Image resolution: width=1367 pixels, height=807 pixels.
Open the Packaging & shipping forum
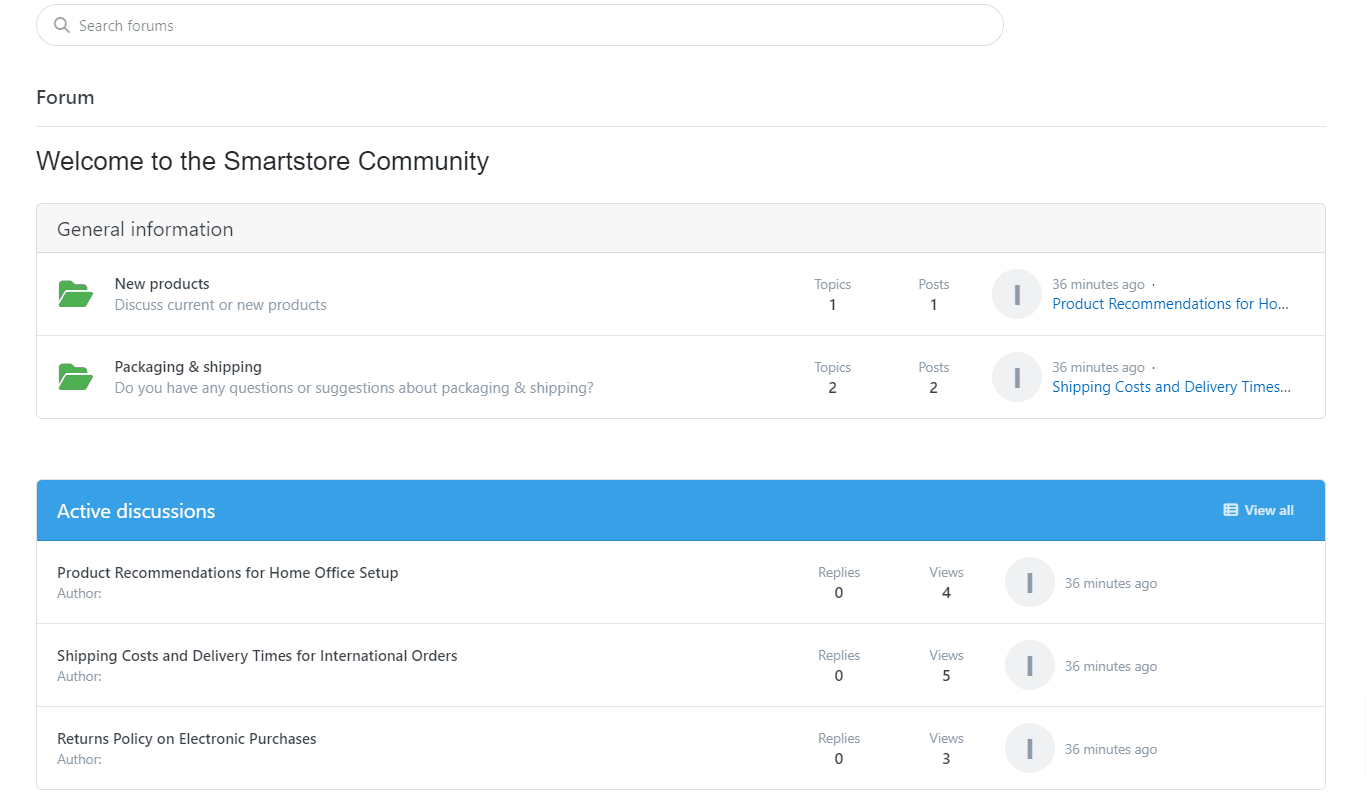[188, 367]
